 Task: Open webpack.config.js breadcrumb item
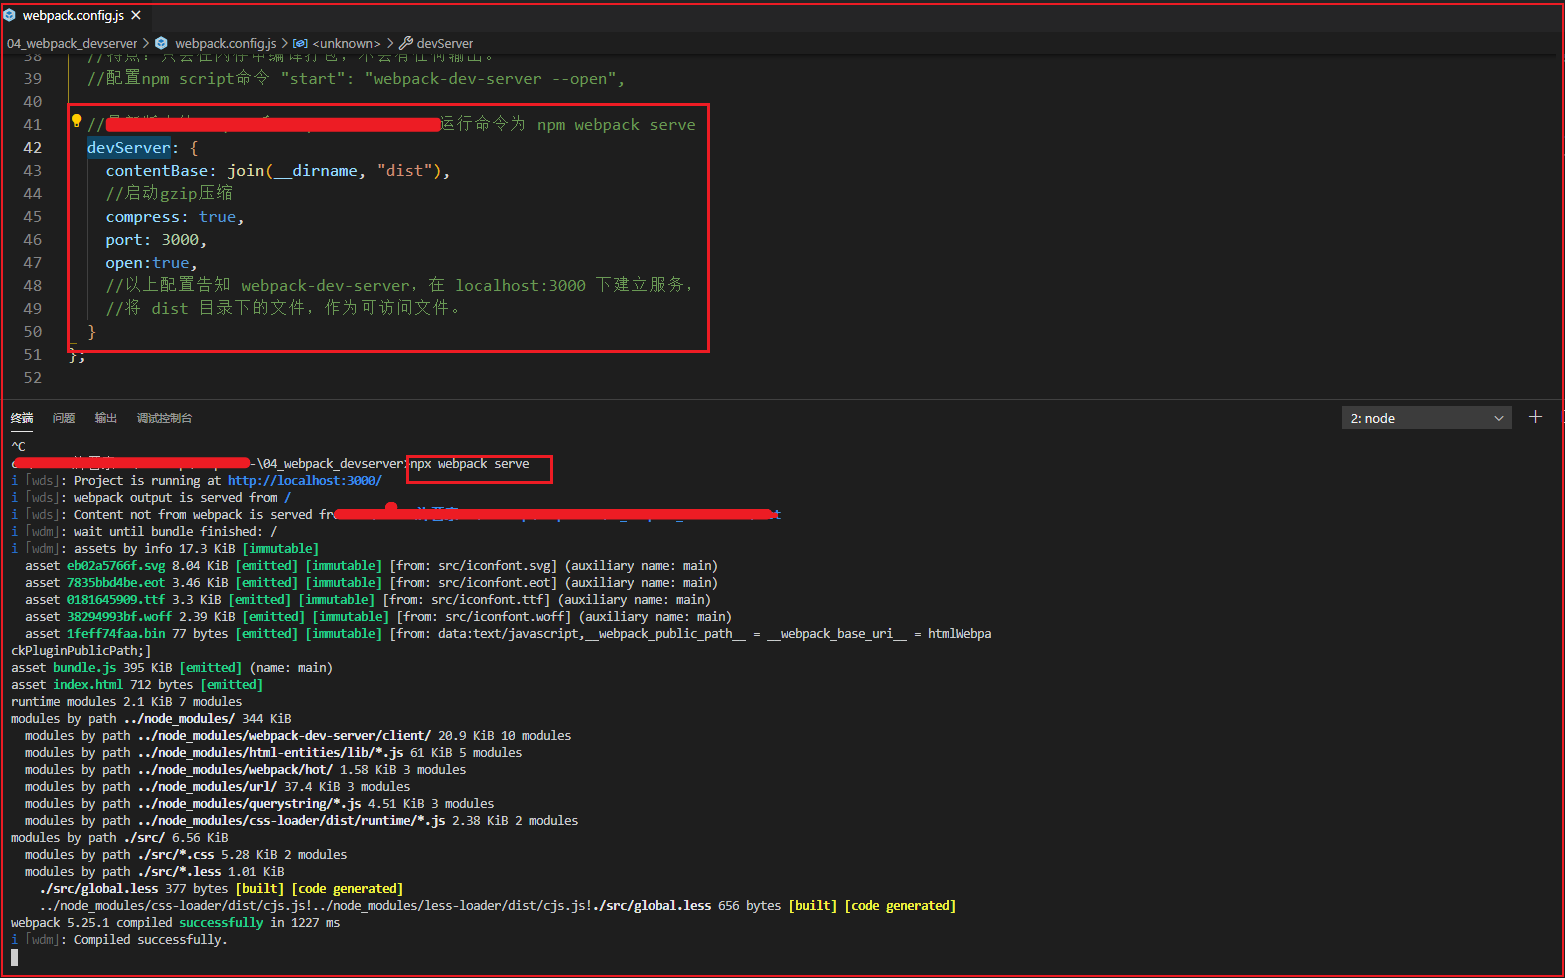(x=225, y=43)
